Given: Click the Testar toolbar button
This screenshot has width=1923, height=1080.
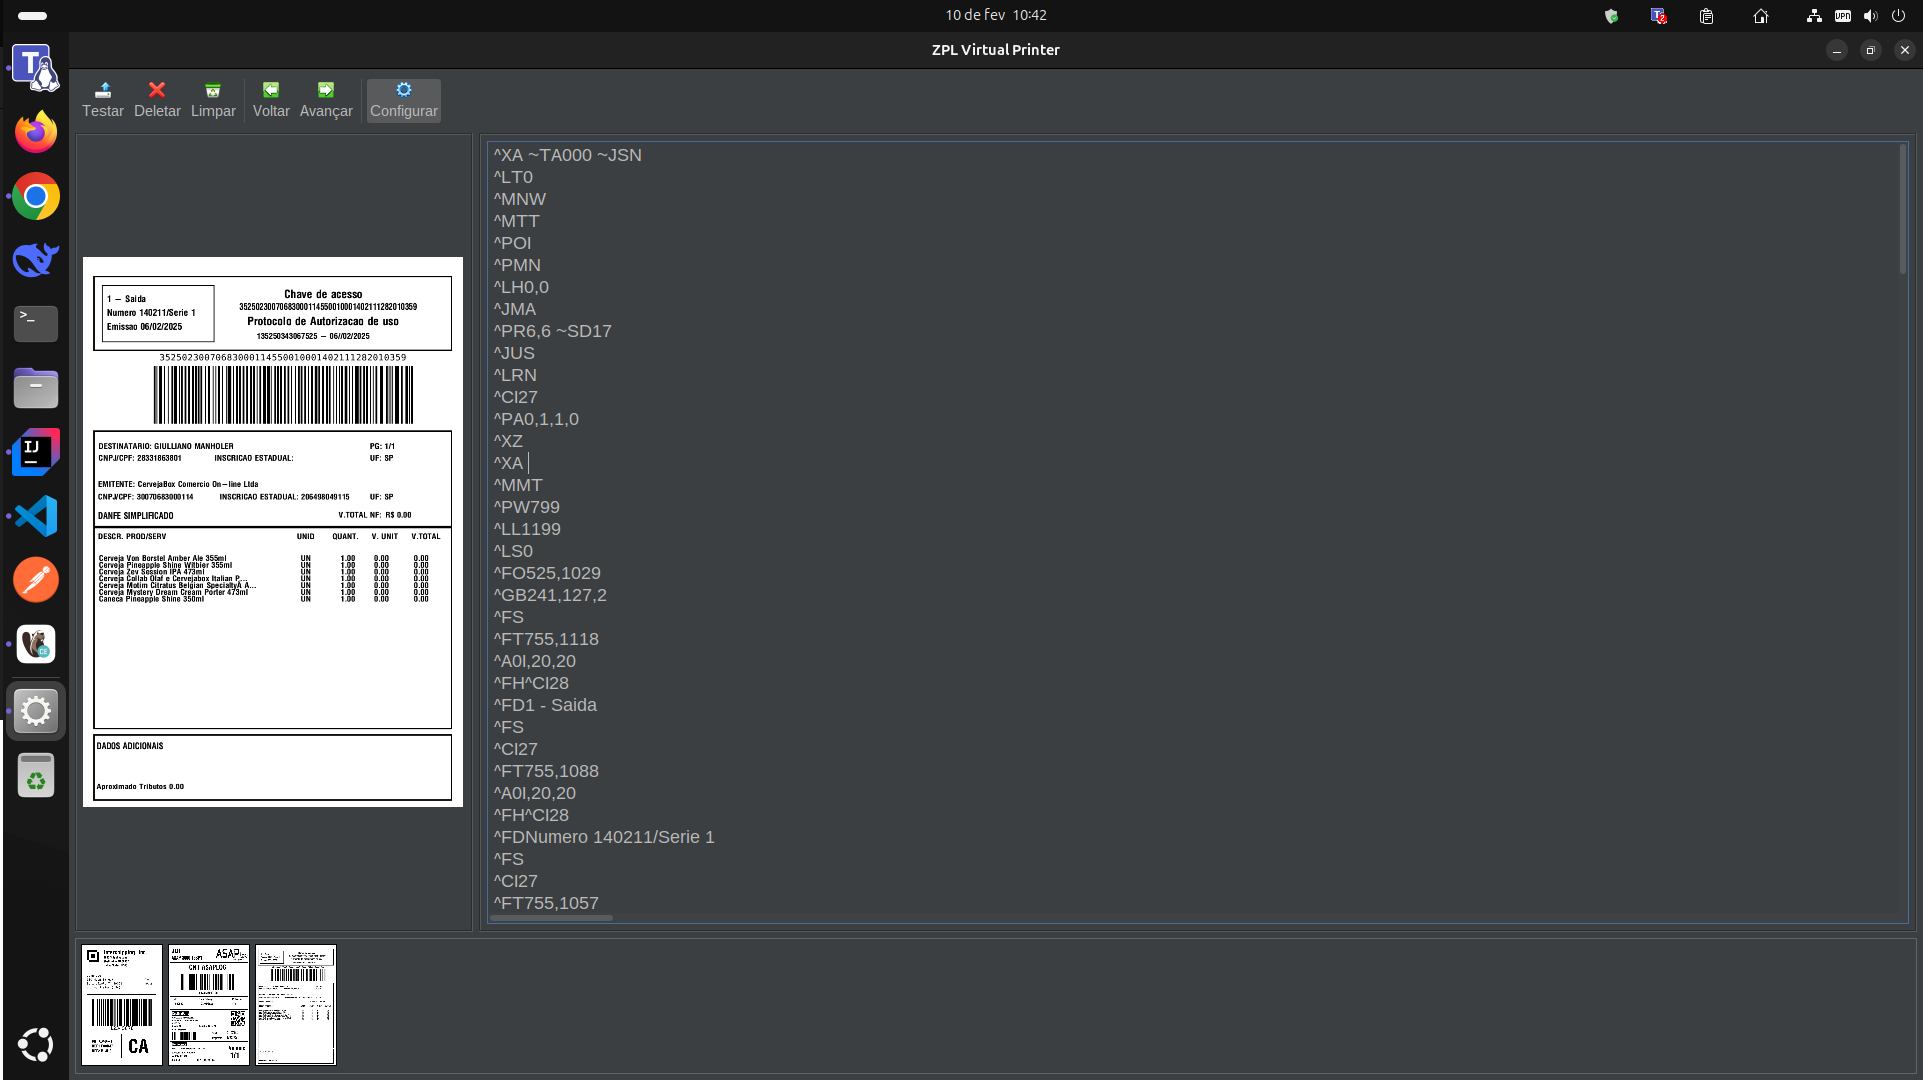Looking at the screenshot, I should tap(102, 100).
